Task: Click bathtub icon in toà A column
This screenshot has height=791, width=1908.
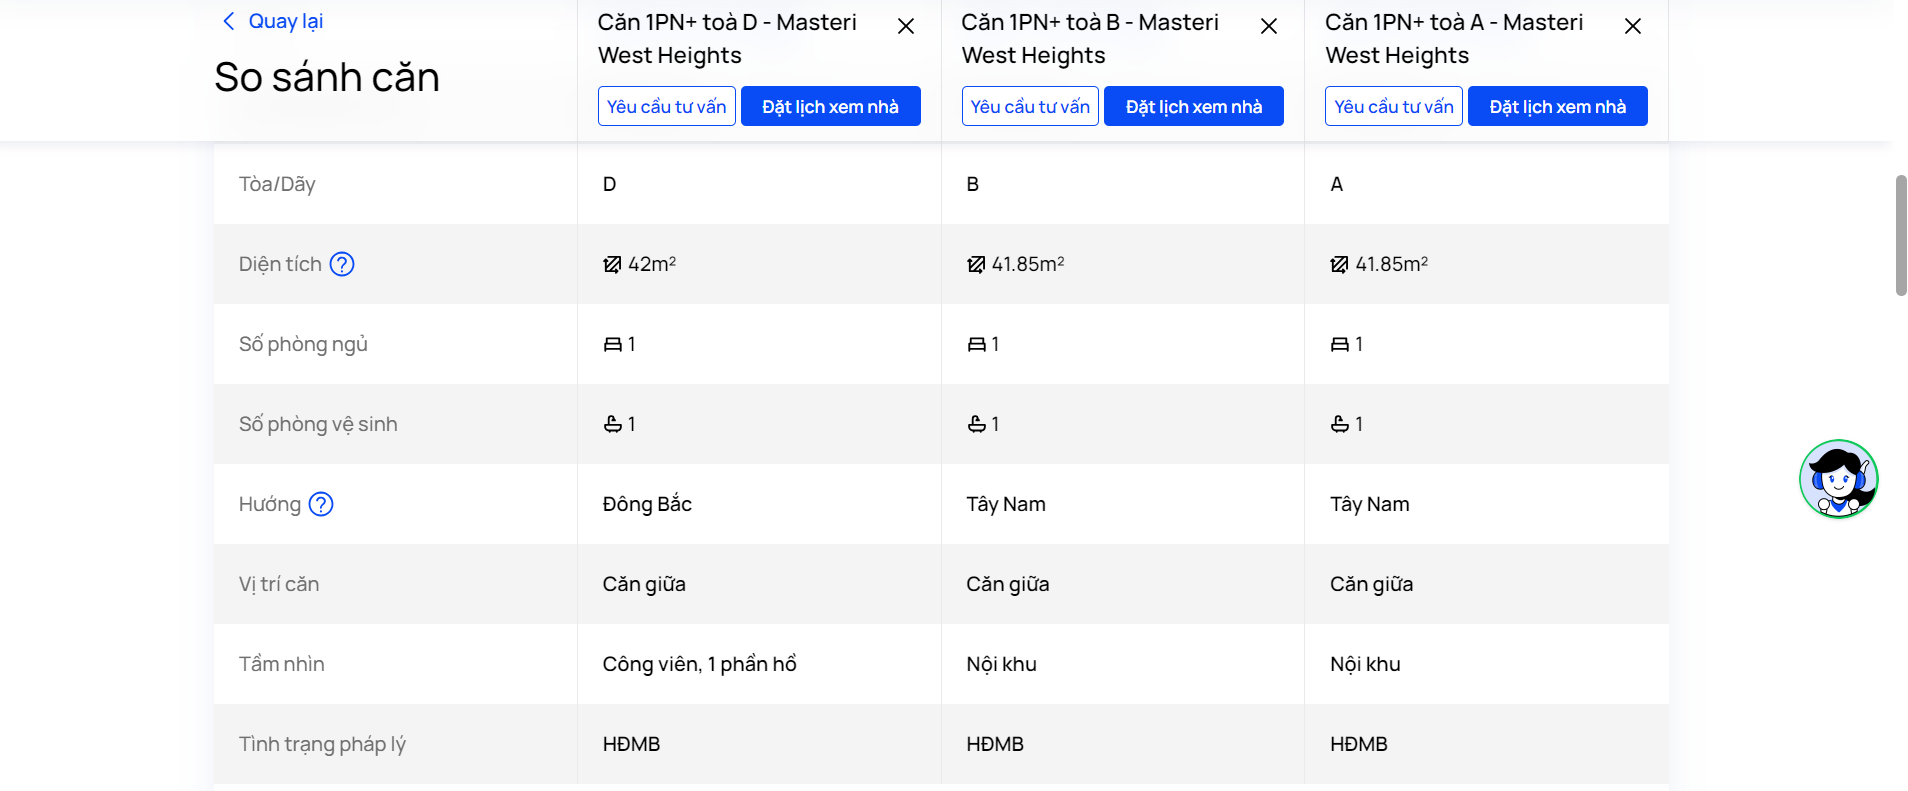Action: coord(1340,424)
